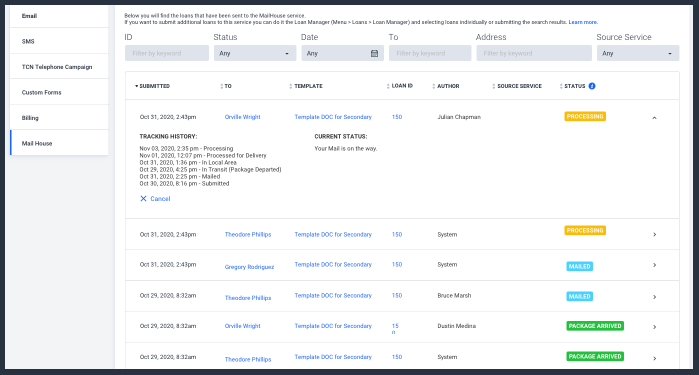Sort table by Source Service column

tap(517, 86)
